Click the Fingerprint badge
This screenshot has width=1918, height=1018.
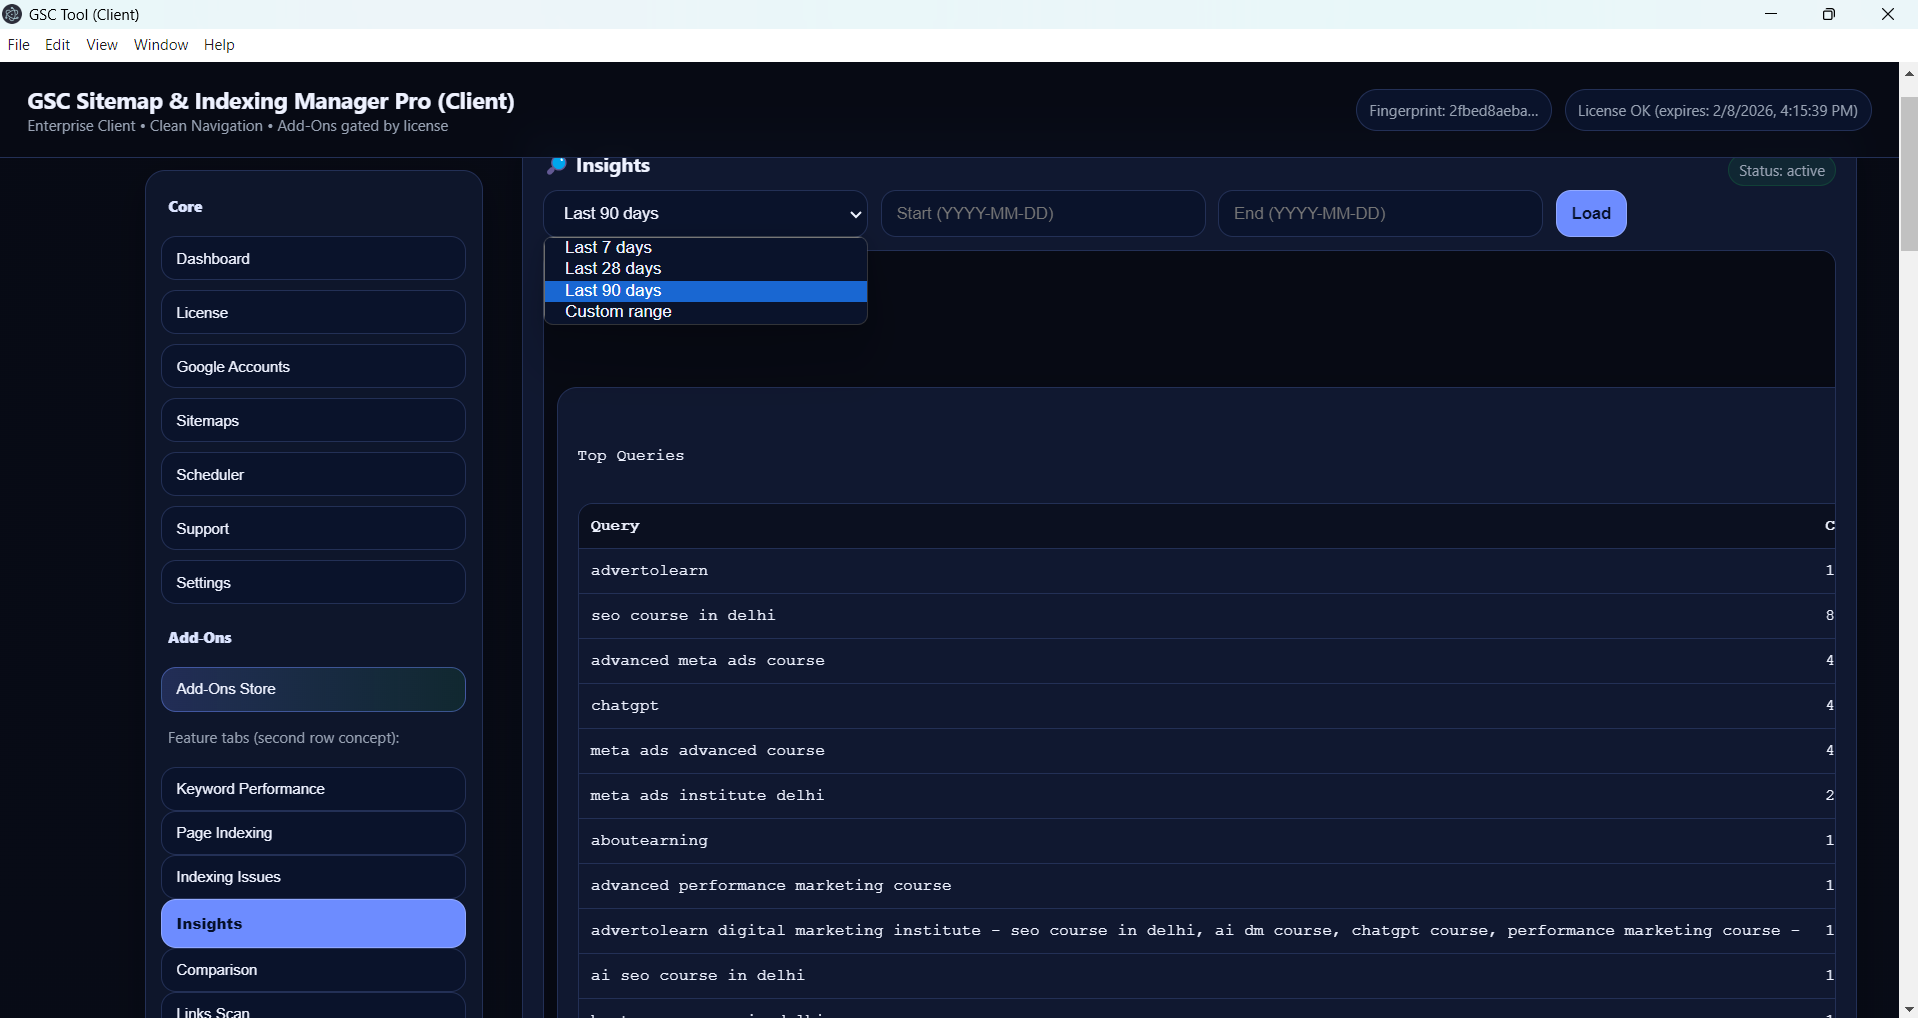pyautogui.click(x=1453, y=110)
